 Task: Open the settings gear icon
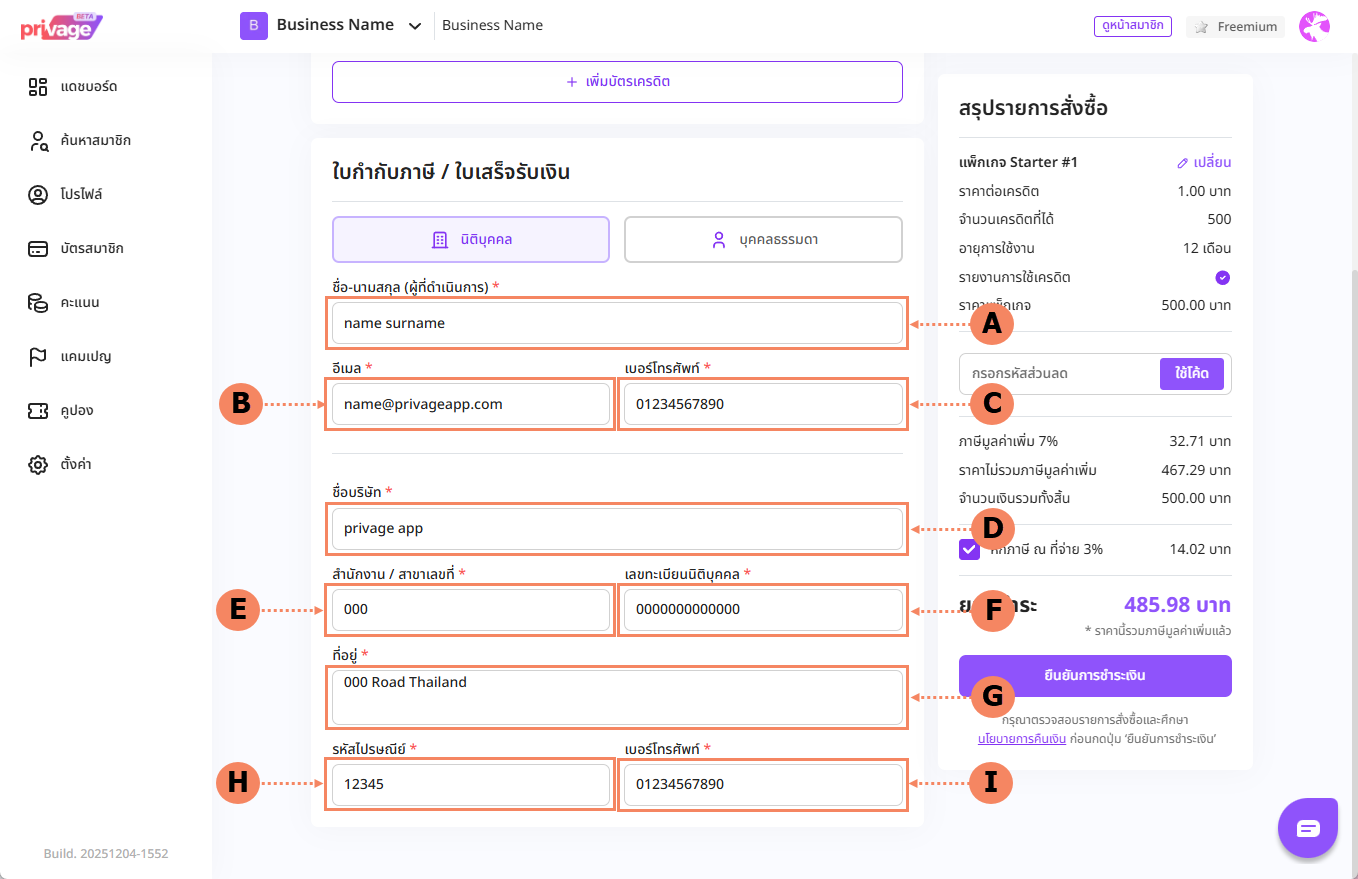(x=38, y=465)
